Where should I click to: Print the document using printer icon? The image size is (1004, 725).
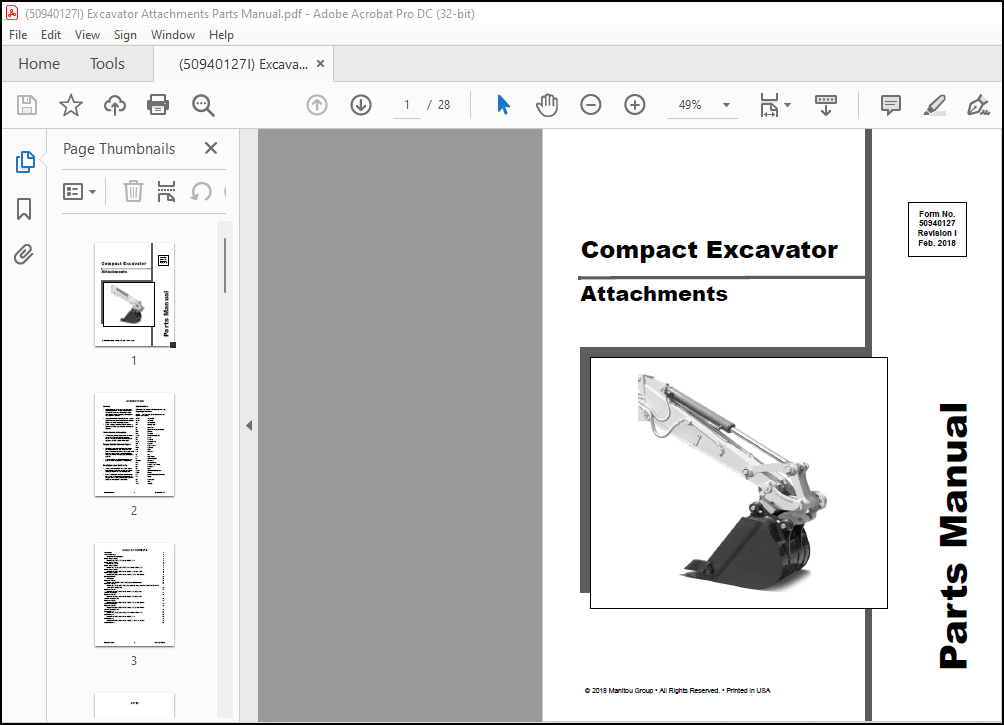point(158,105)
